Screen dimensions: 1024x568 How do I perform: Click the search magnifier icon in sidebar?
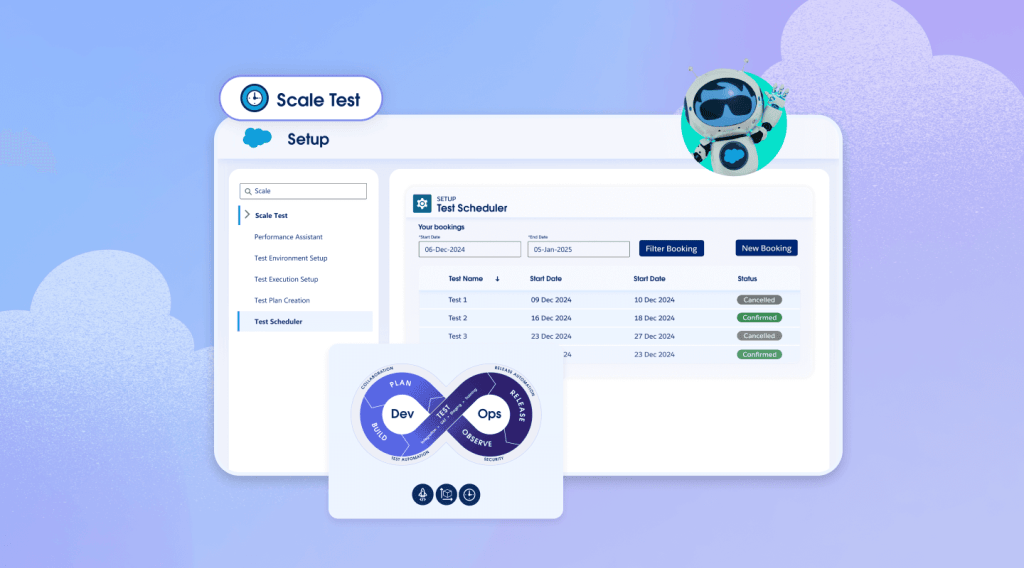click(248, 191)
